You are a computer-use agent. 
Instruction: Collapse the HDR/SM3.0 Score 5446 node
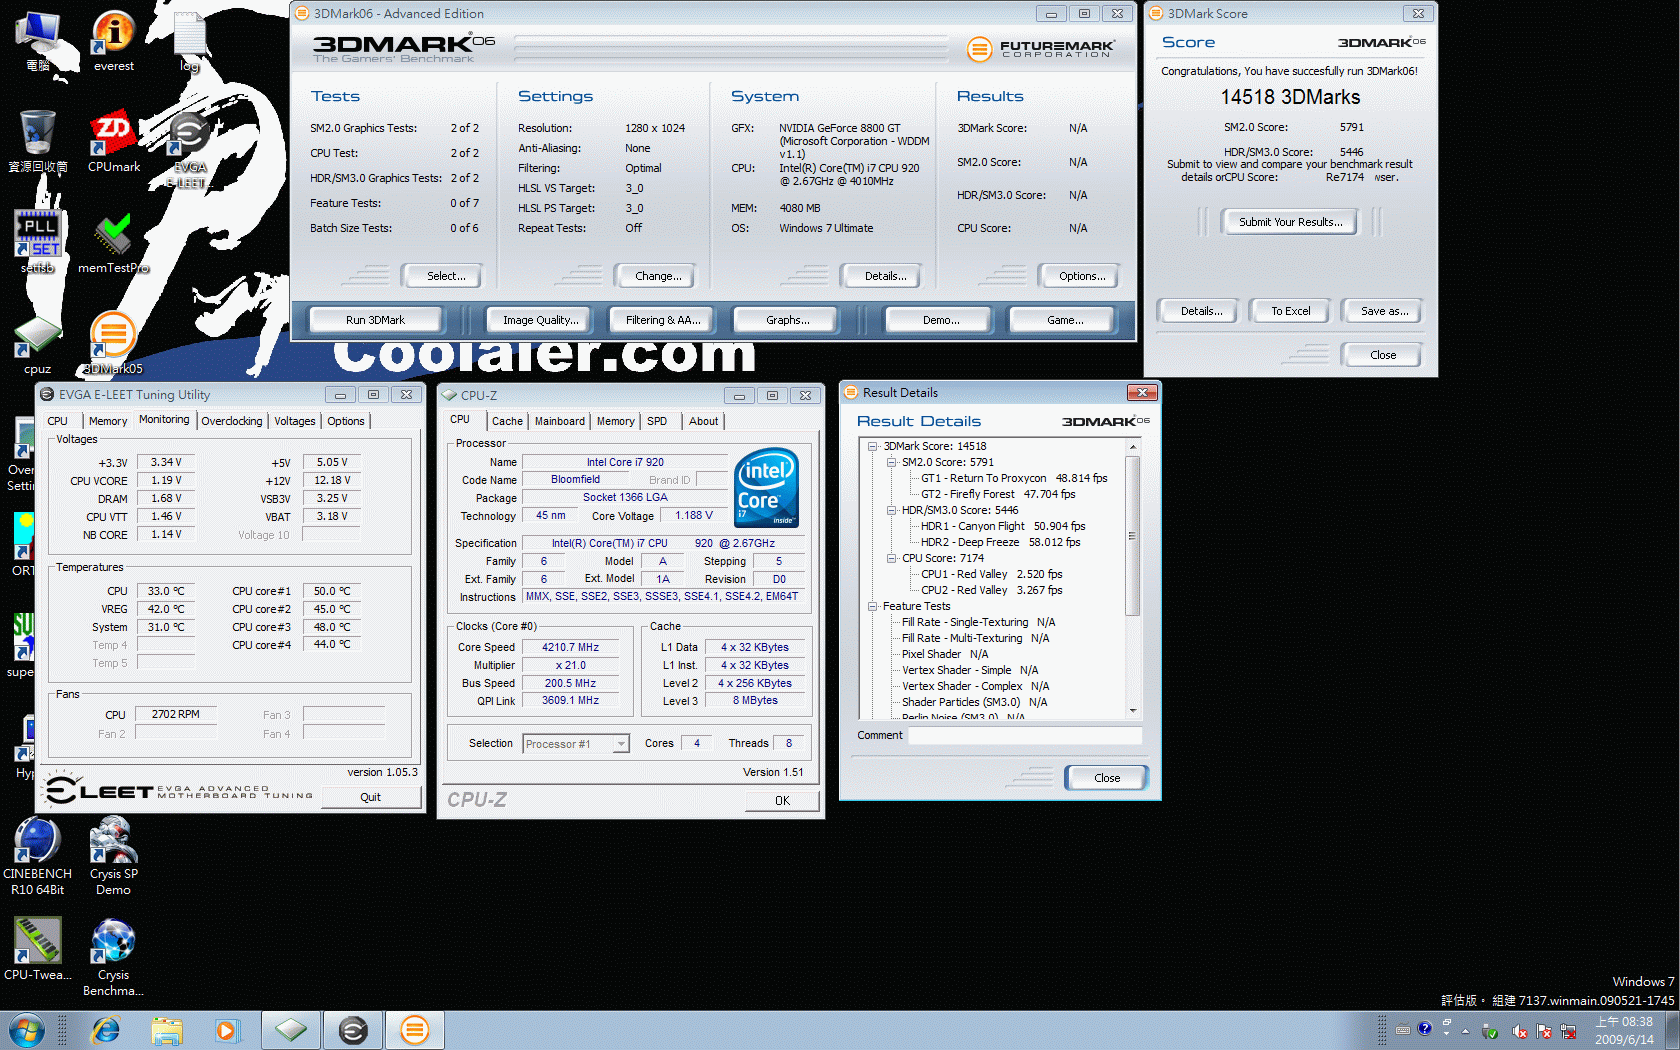[891, 510]
